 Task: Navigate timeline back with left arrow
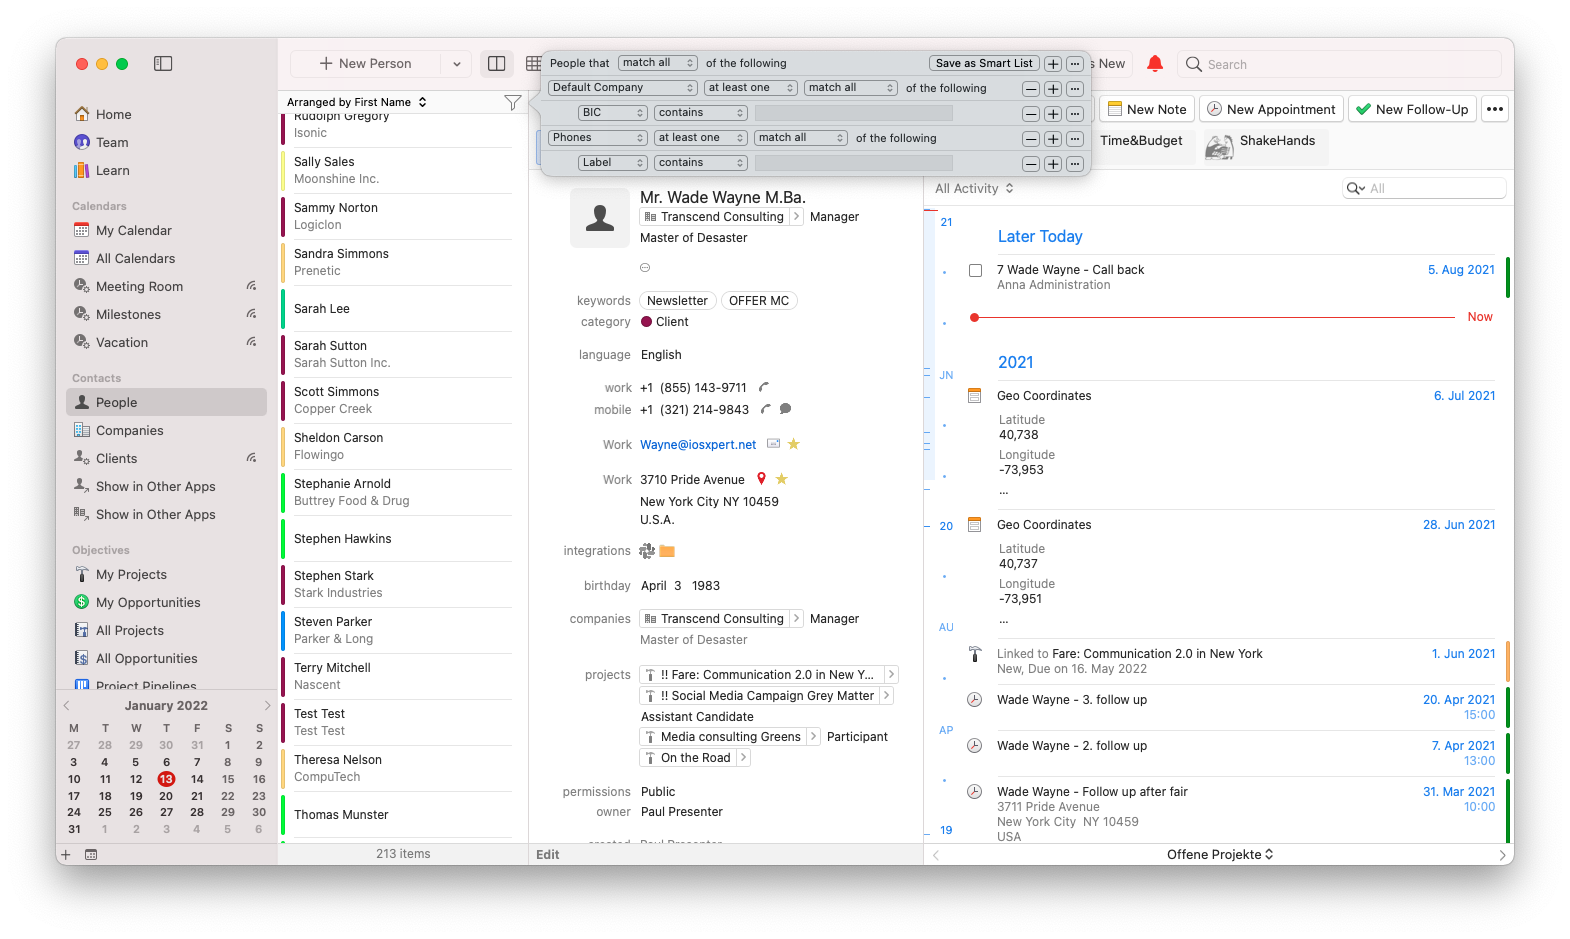pos(936,855)
